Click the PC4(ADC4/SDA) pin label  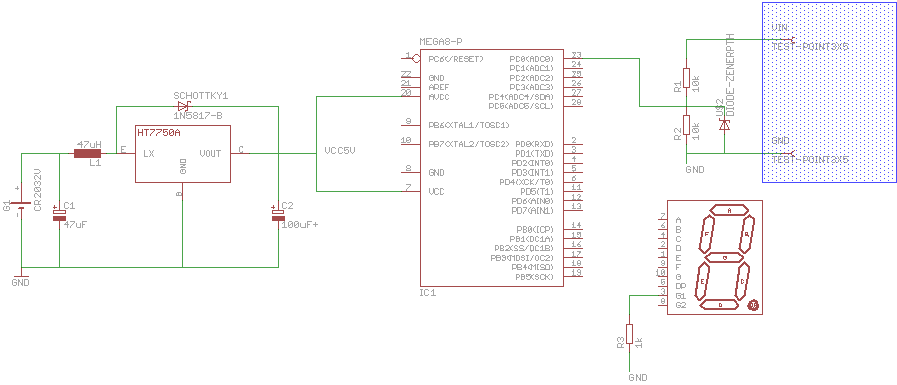point(521,97)
